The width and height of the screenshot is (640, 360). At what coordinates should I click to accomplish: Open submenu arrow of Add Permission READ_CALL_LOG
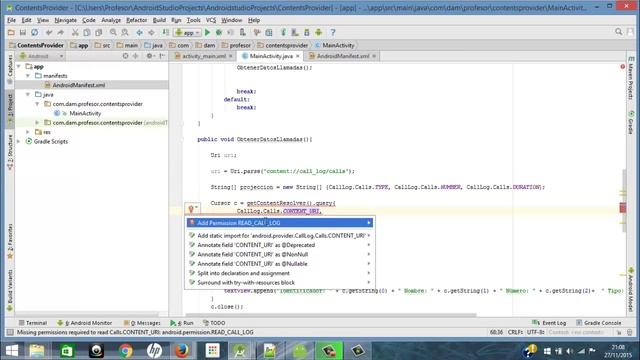click(369, 223)
